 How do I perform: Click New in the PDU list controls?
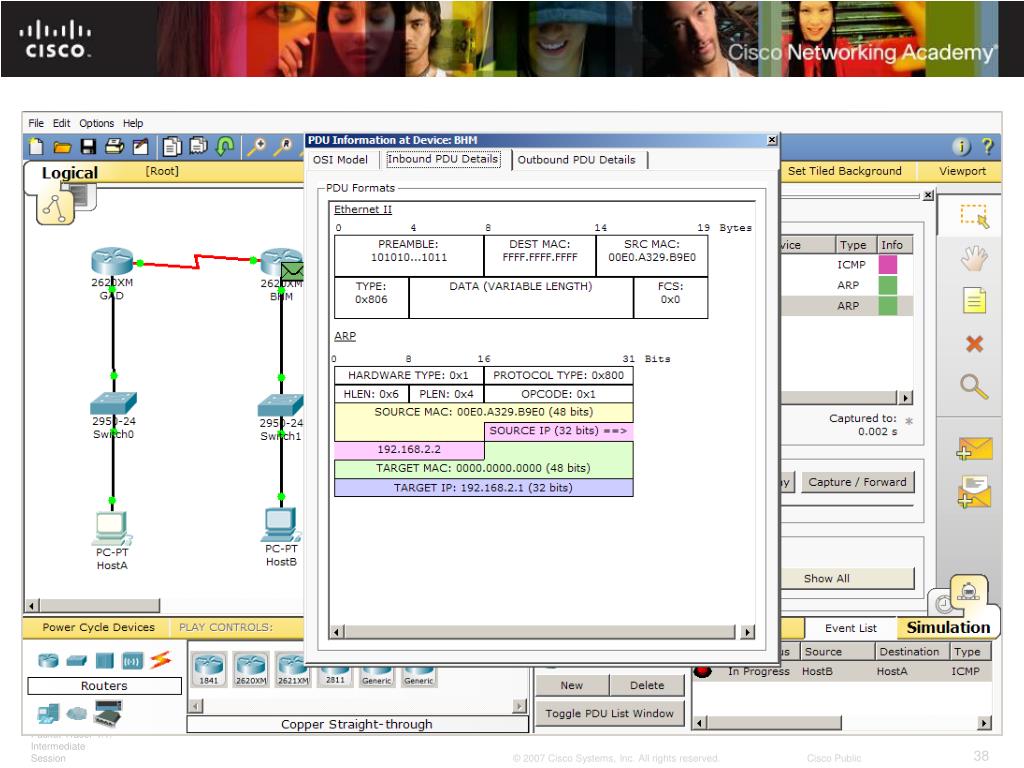pyautogui.click(x=572, y=685)
